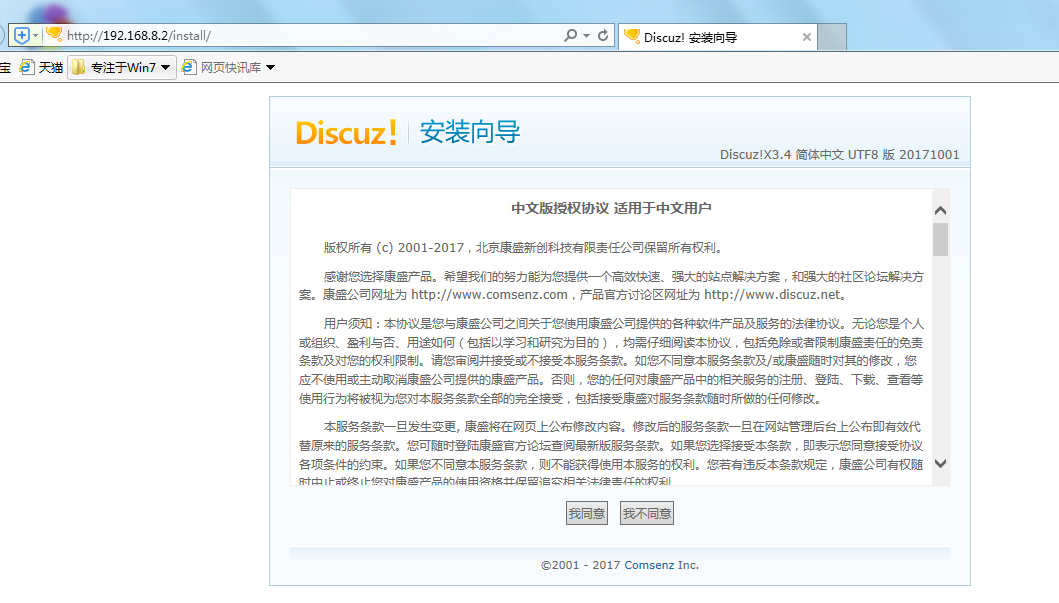
Task: Click the http://www.discuz.net URL text
Action: click(773, 295)
